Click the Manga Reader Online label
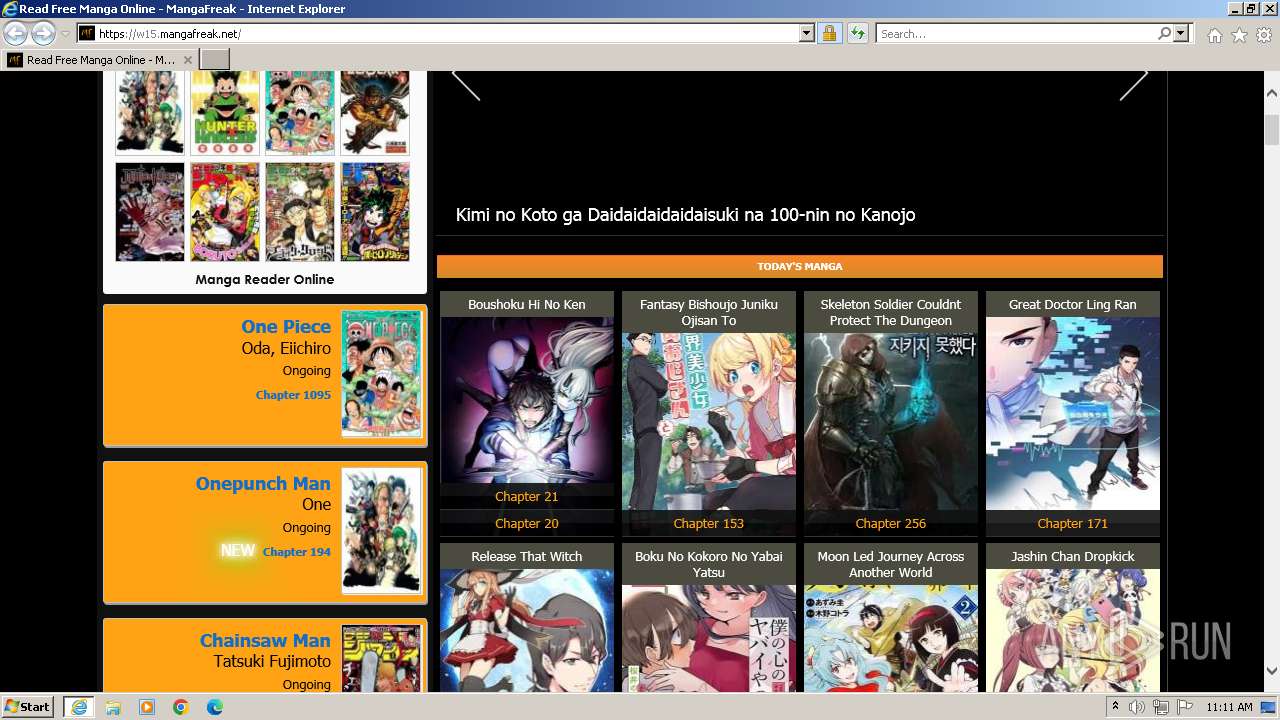This screenshot has height=720, width=1280. [x=265, y=279]
